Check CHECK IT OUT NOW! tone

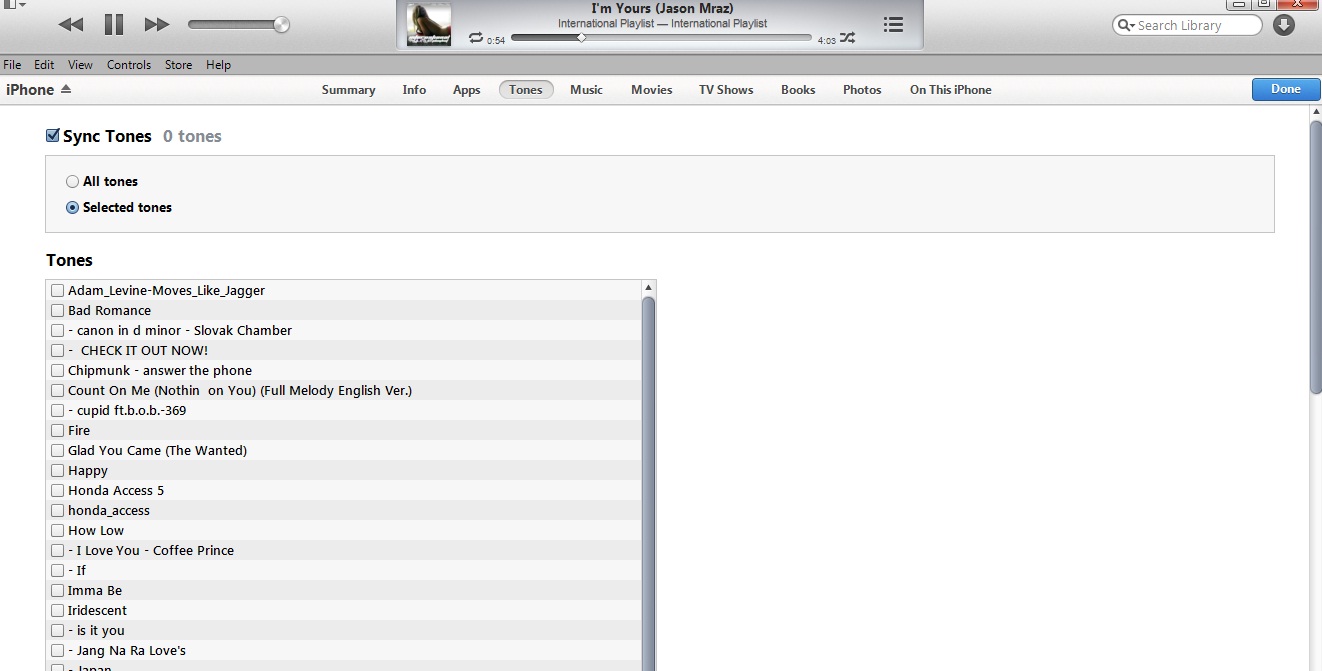pyautogui.click(x=57, y=351)
